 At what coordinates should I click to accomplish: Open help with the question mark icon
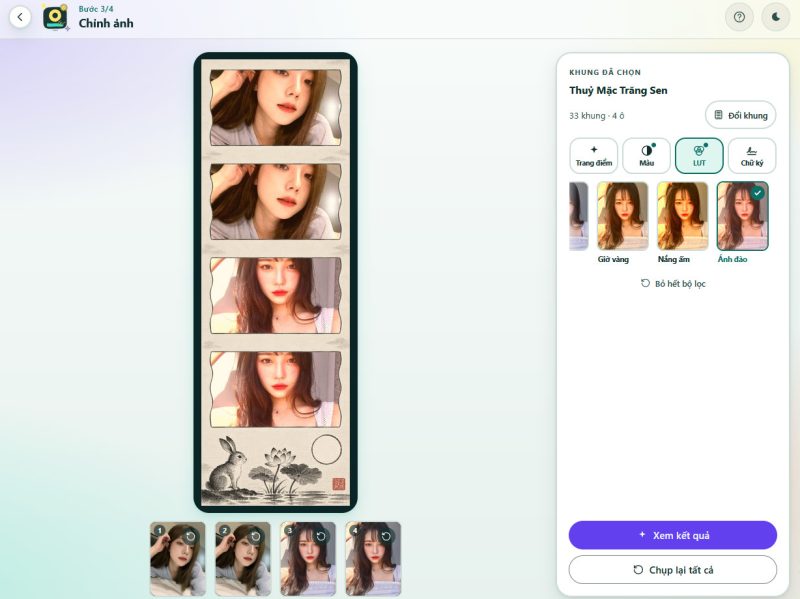coord(739,17)
